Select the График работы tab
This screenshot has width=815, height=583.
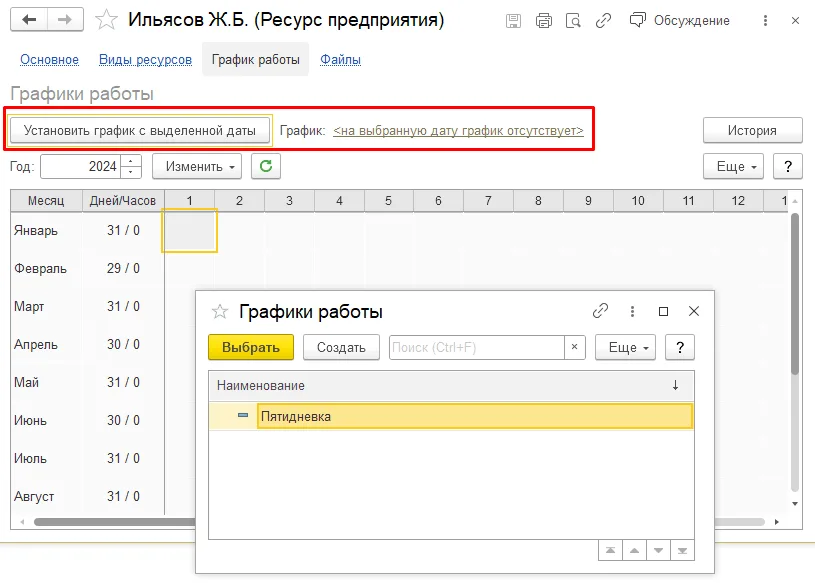click(x=255, y=60)
